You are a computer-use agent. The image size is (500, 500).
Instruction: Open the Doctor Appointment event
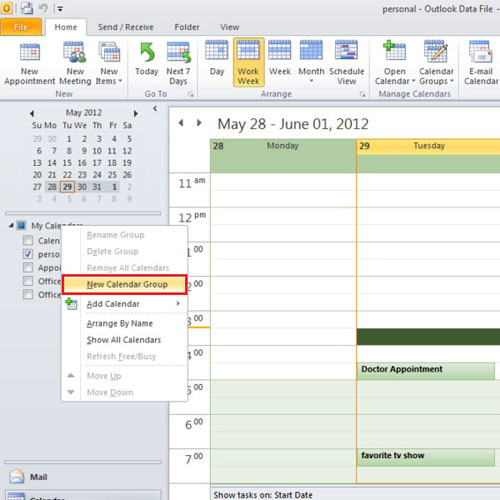coord(426,371)
